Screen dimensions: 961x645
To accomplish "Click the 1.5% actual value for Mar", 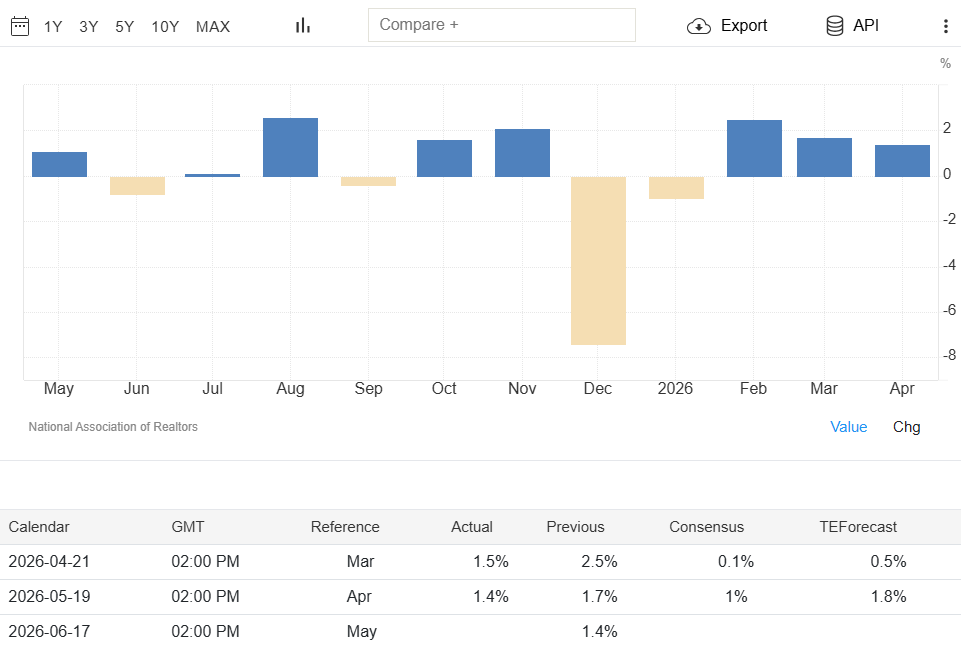I will [491, 562].
